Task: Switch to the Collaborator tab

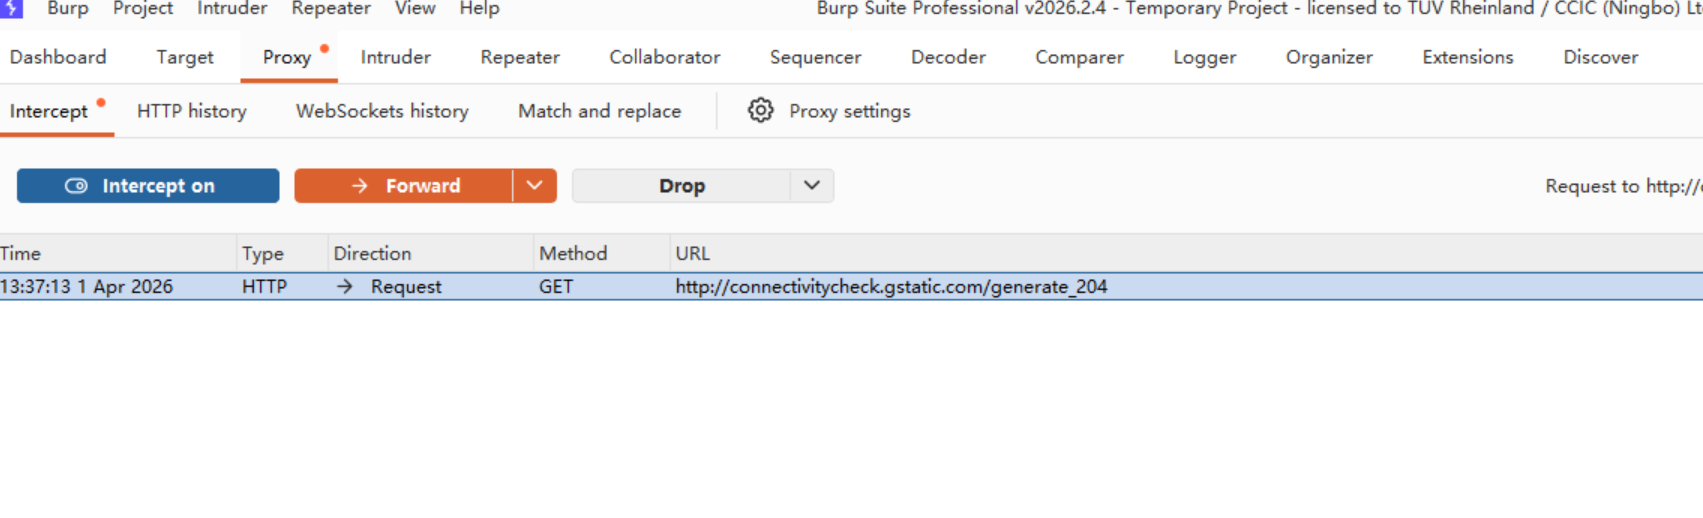Action: (x=665, y=57)
